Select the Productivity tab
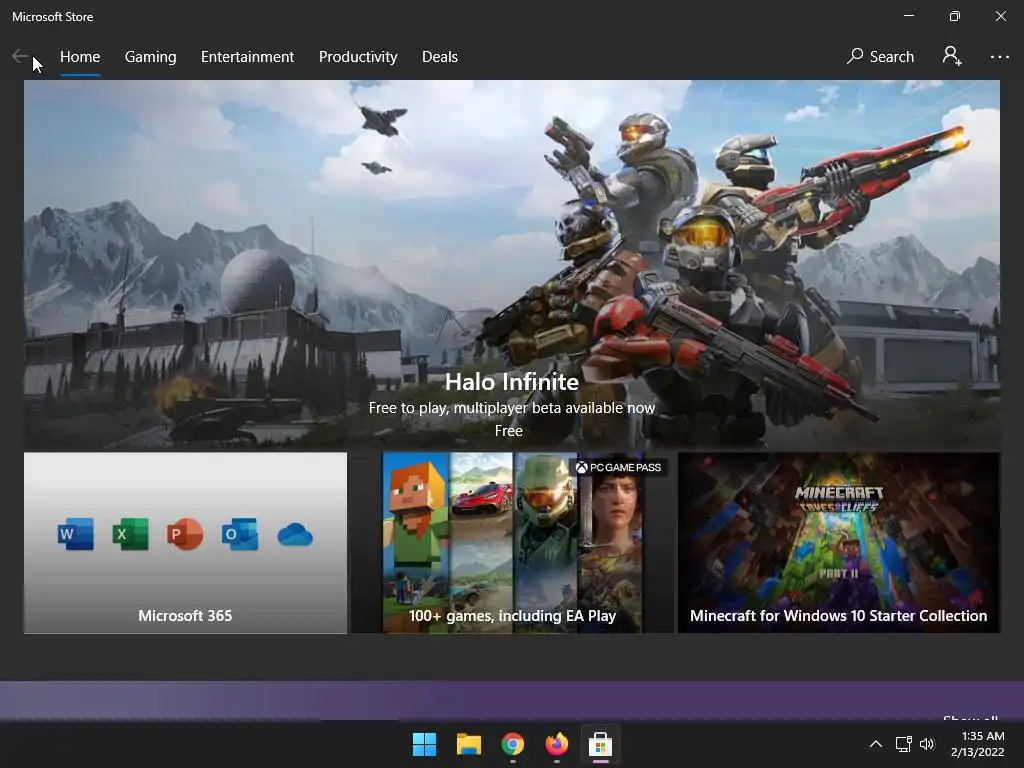Image resolution: width=1024 pixels, height=768 pixels. [358, 57]
